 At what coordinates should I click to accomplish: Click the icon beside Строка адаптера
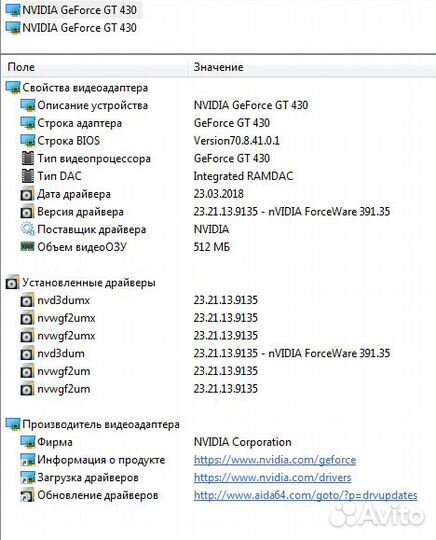tap(28, 123)
